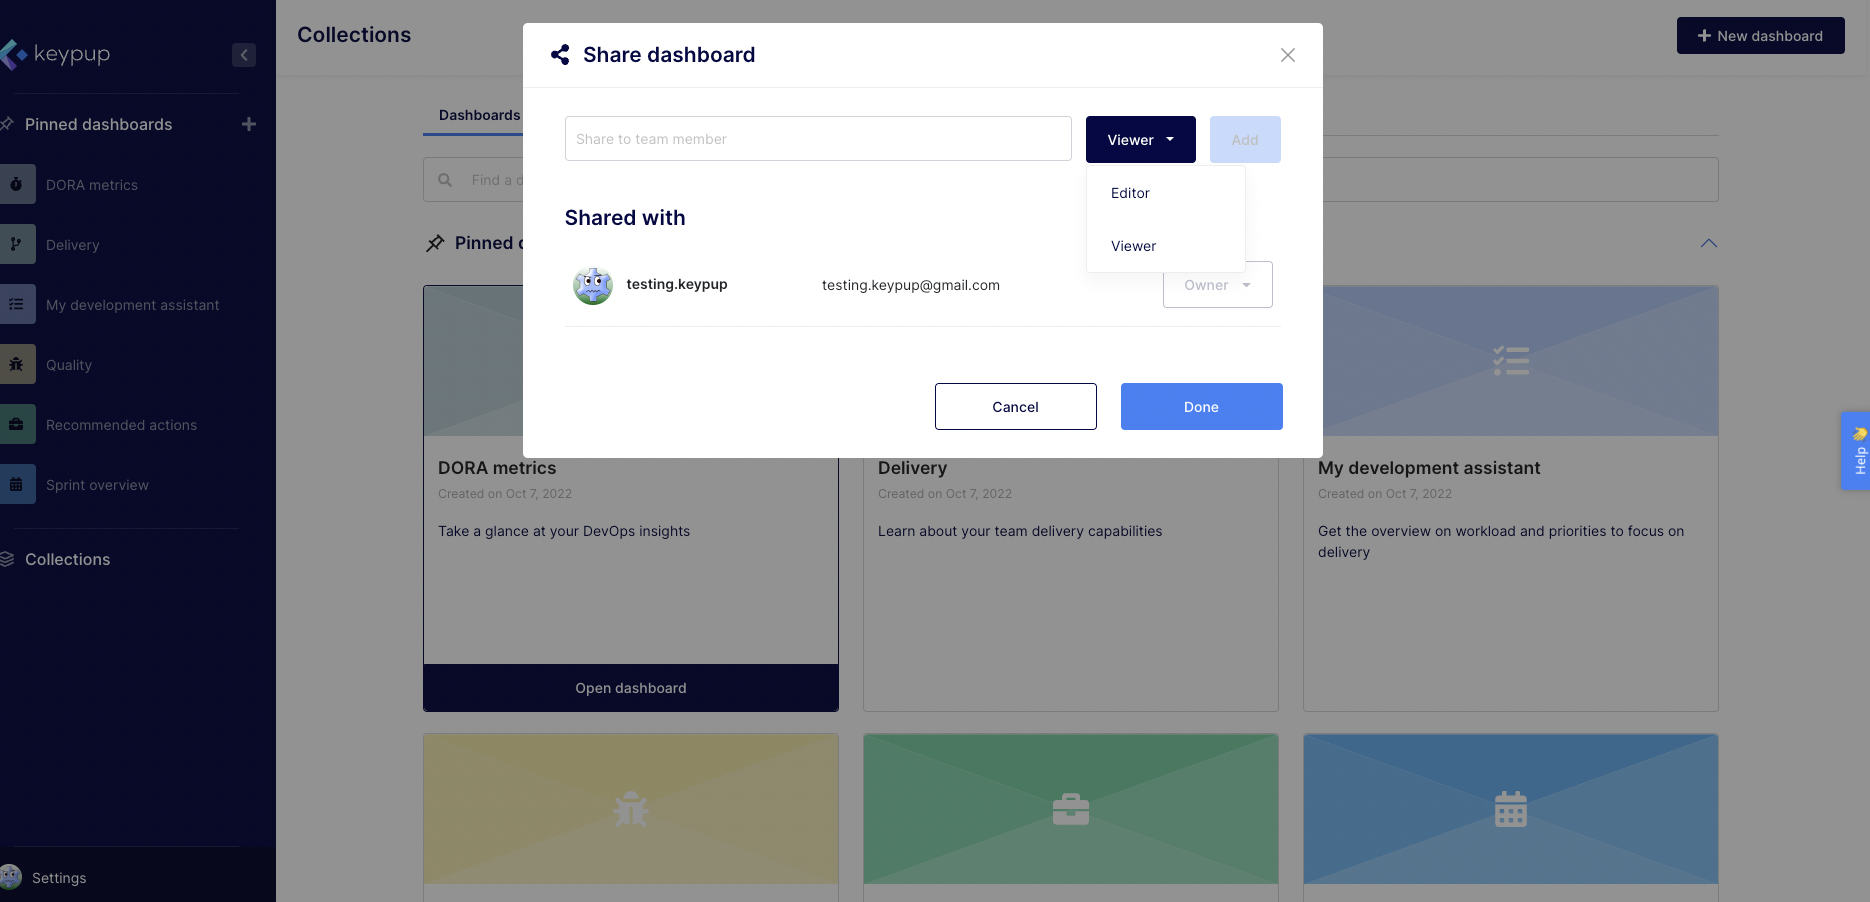Click the Done button

click(x=1201, y=406)
